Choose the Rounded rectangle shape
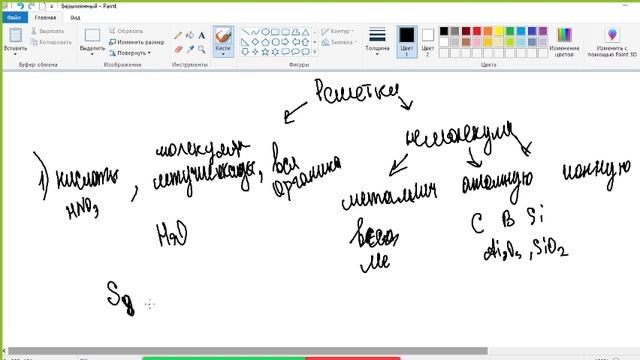 pyautogui.click(x=285, y=32)
